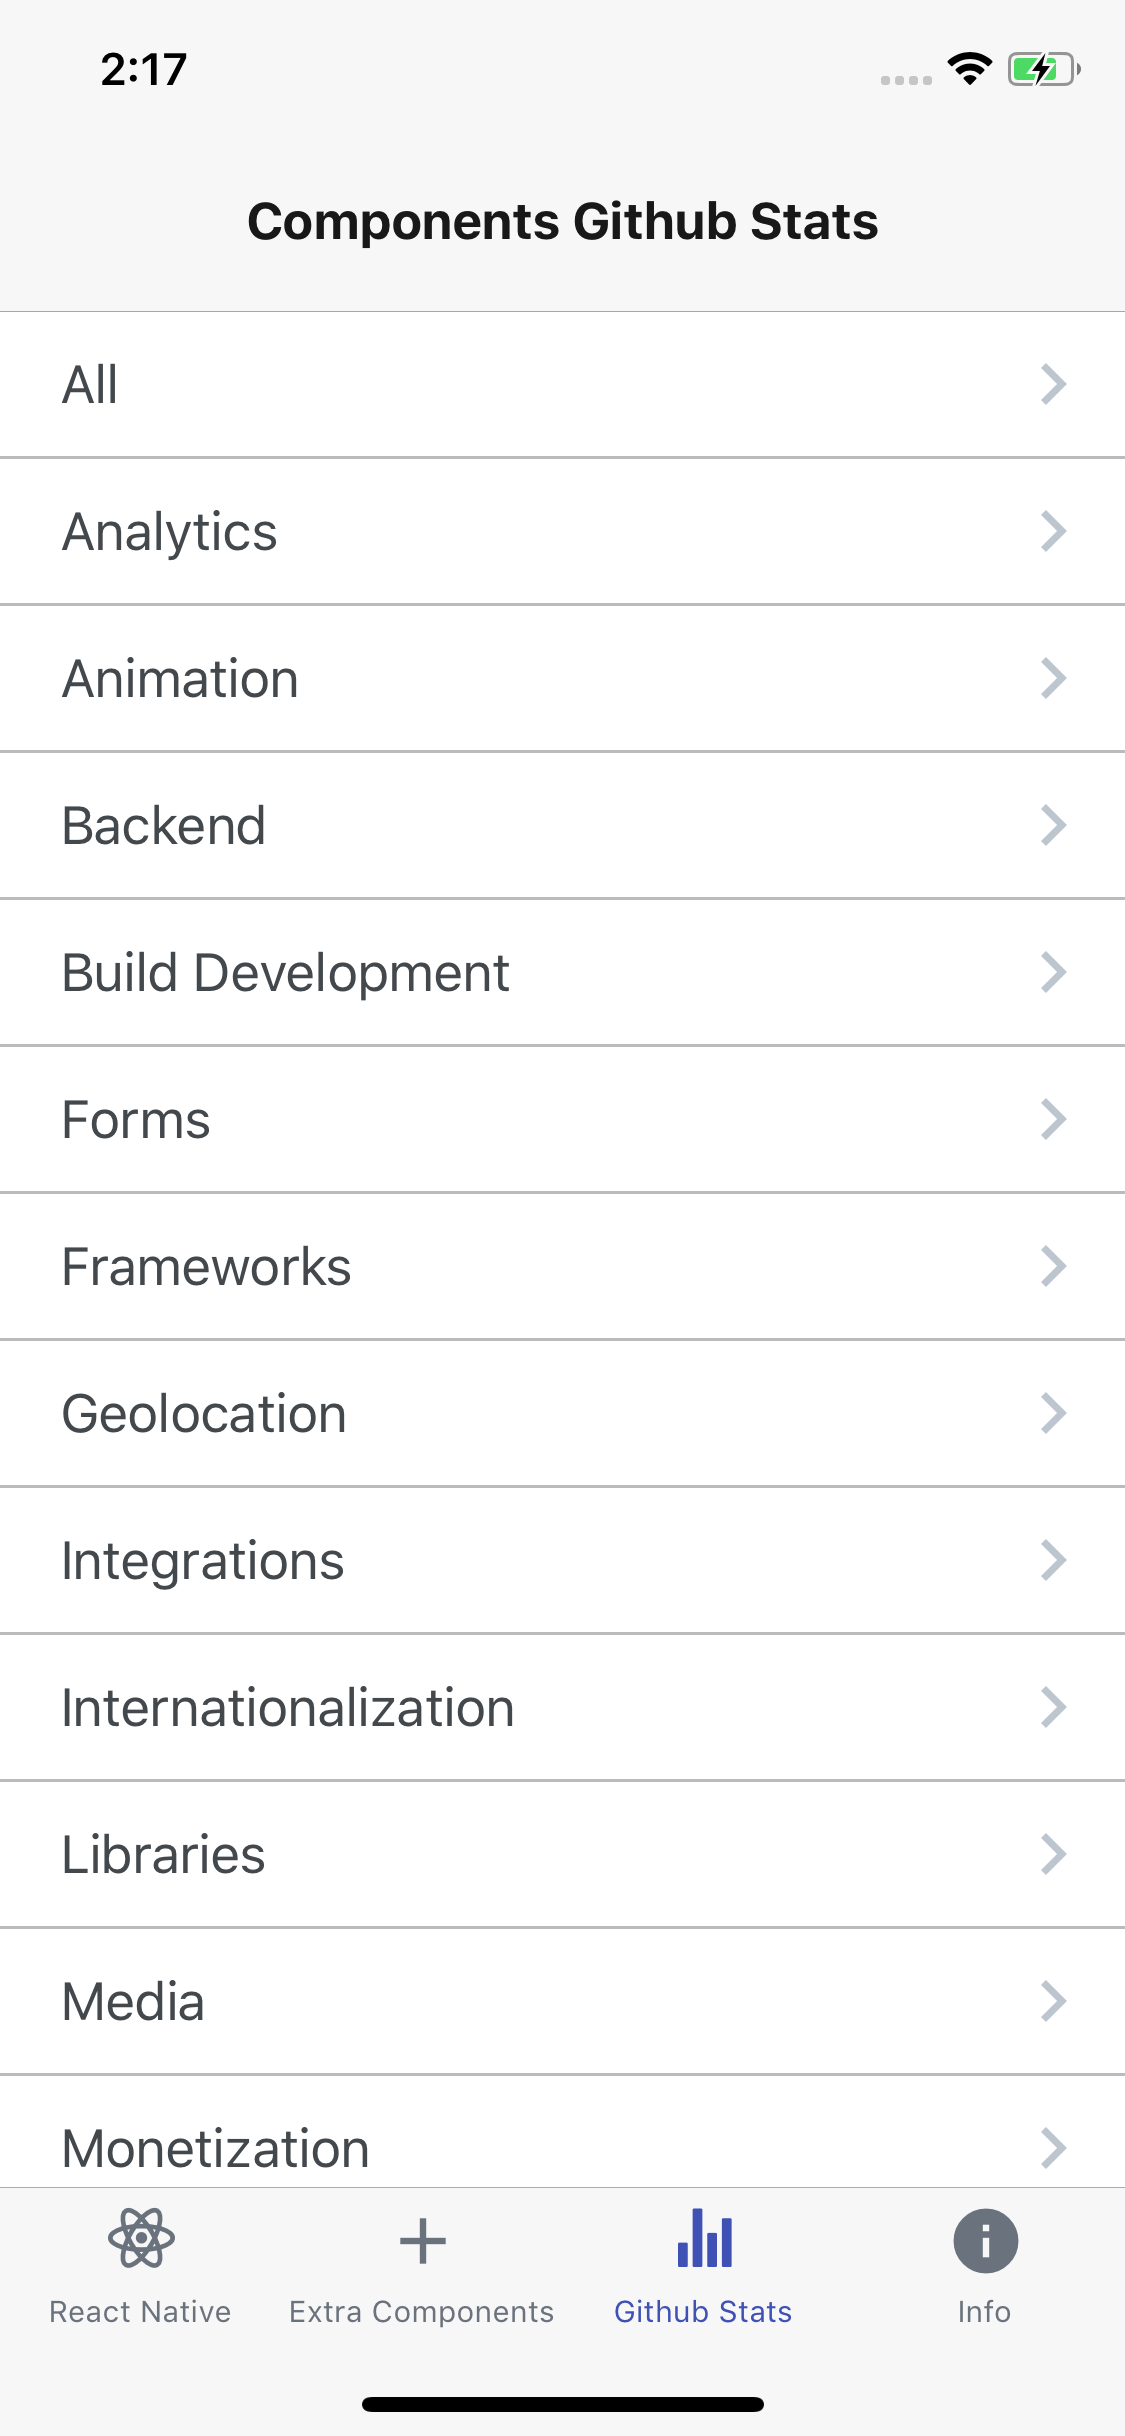The width and height of the screenshot is (1125, 2436).
Task: Tap the Wi-Fi status icon
Action: [x=969, y=69]
